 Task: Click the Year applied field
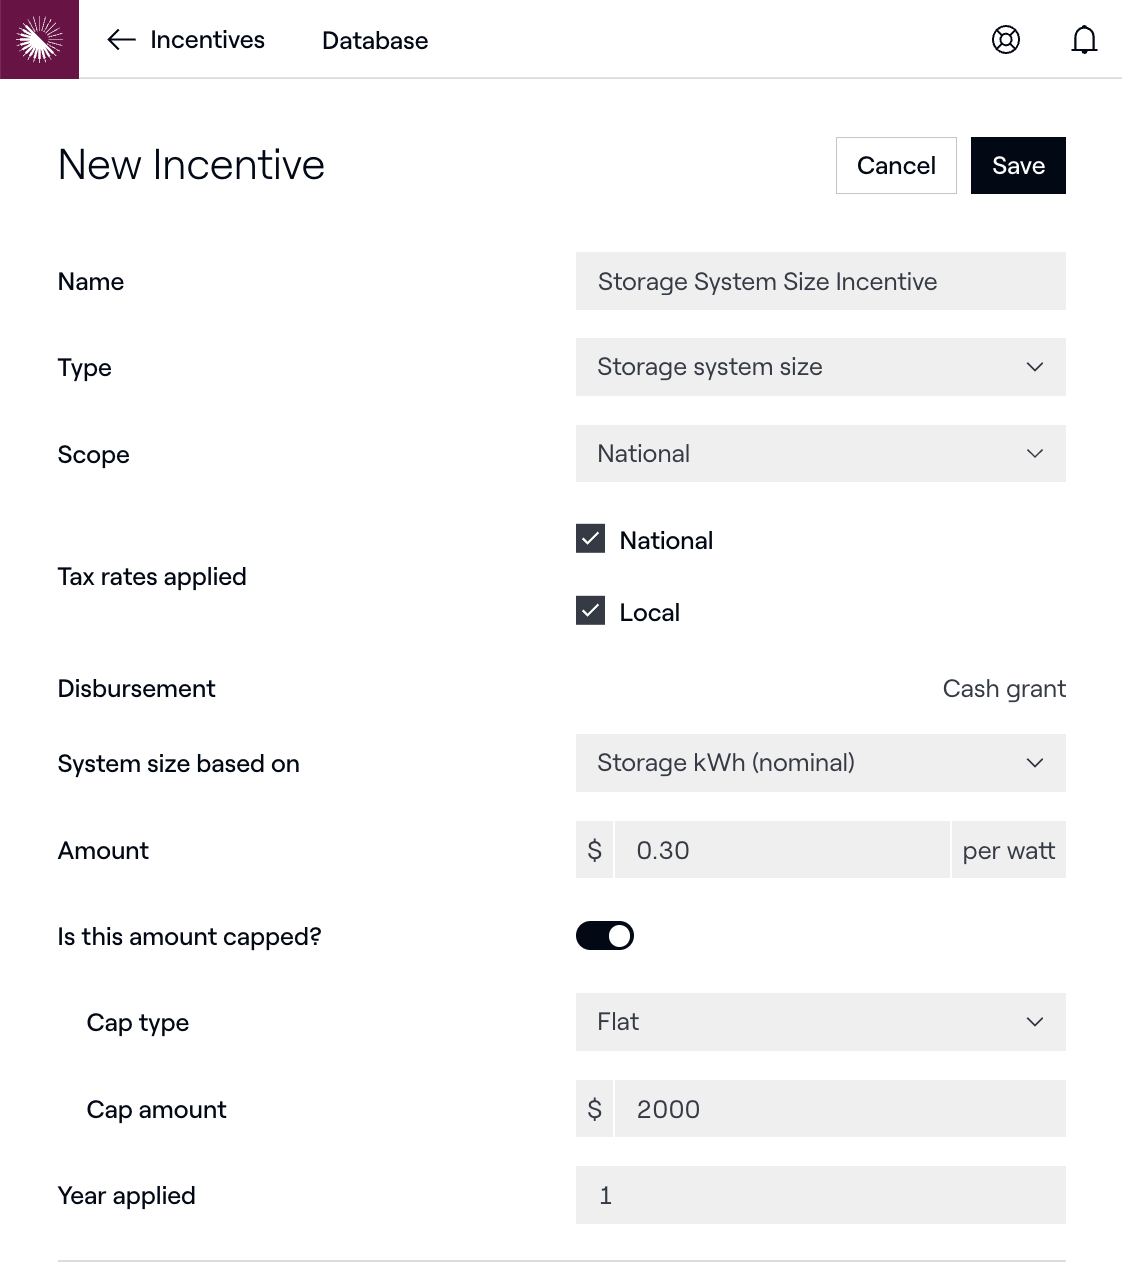820,1195
